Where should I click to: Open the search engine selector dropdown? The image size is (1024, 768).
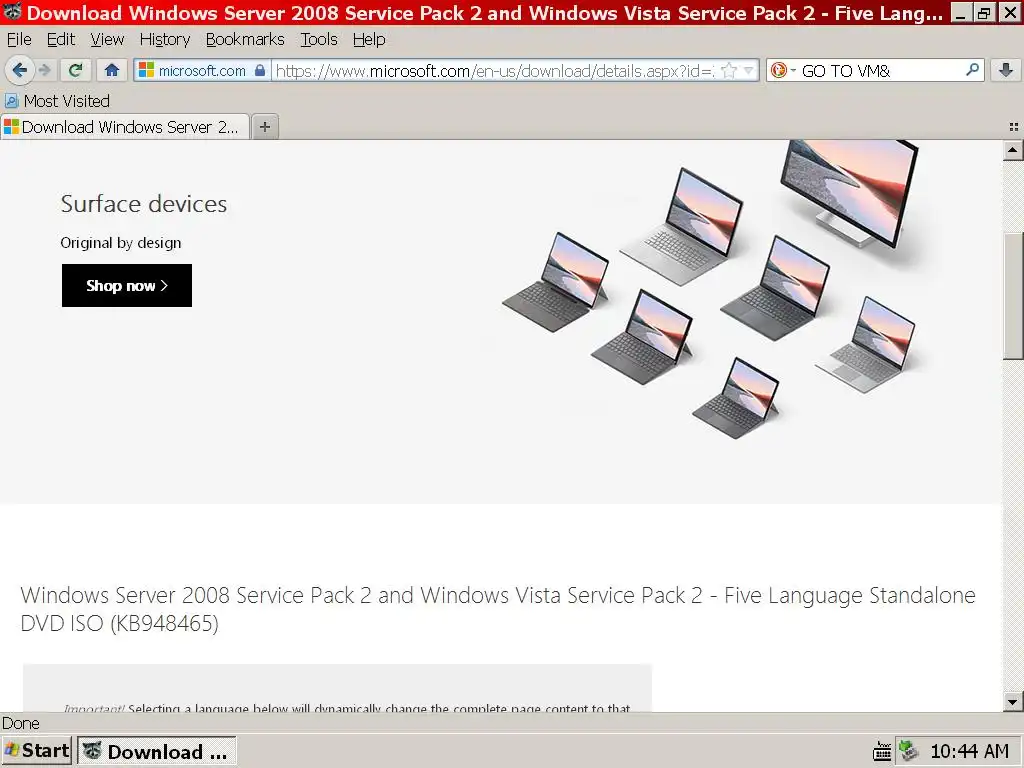tap(782, 70)
